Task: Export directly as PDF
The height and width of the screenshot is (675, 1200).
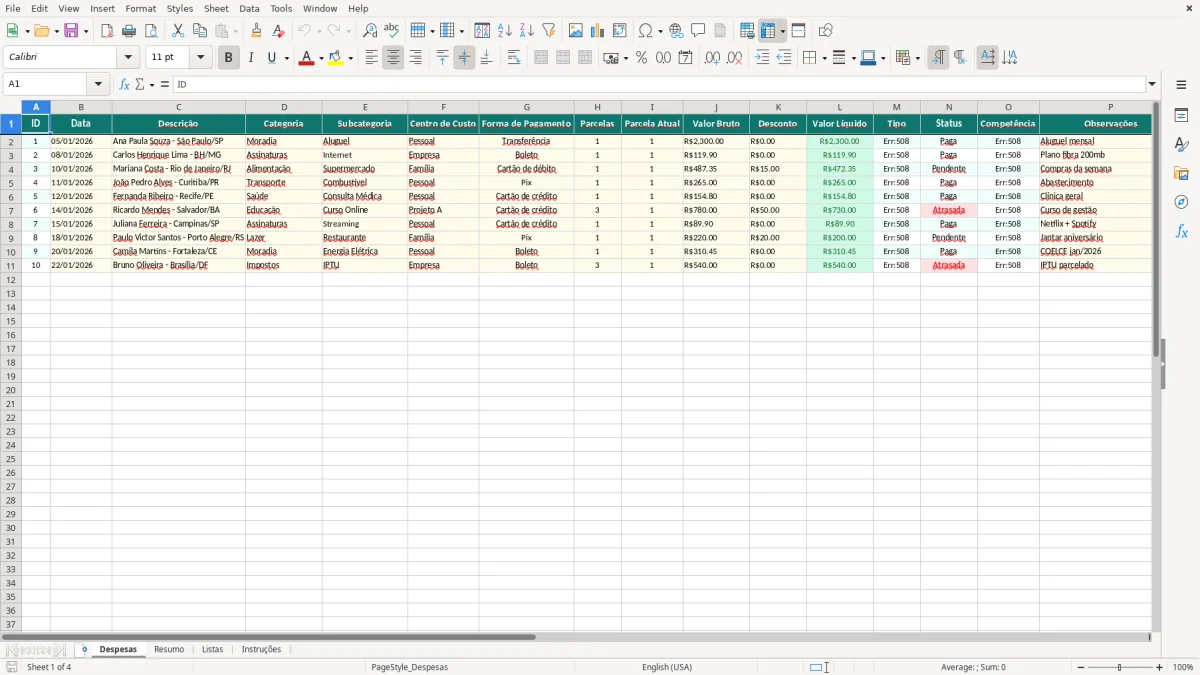Action: coord(107,31)
